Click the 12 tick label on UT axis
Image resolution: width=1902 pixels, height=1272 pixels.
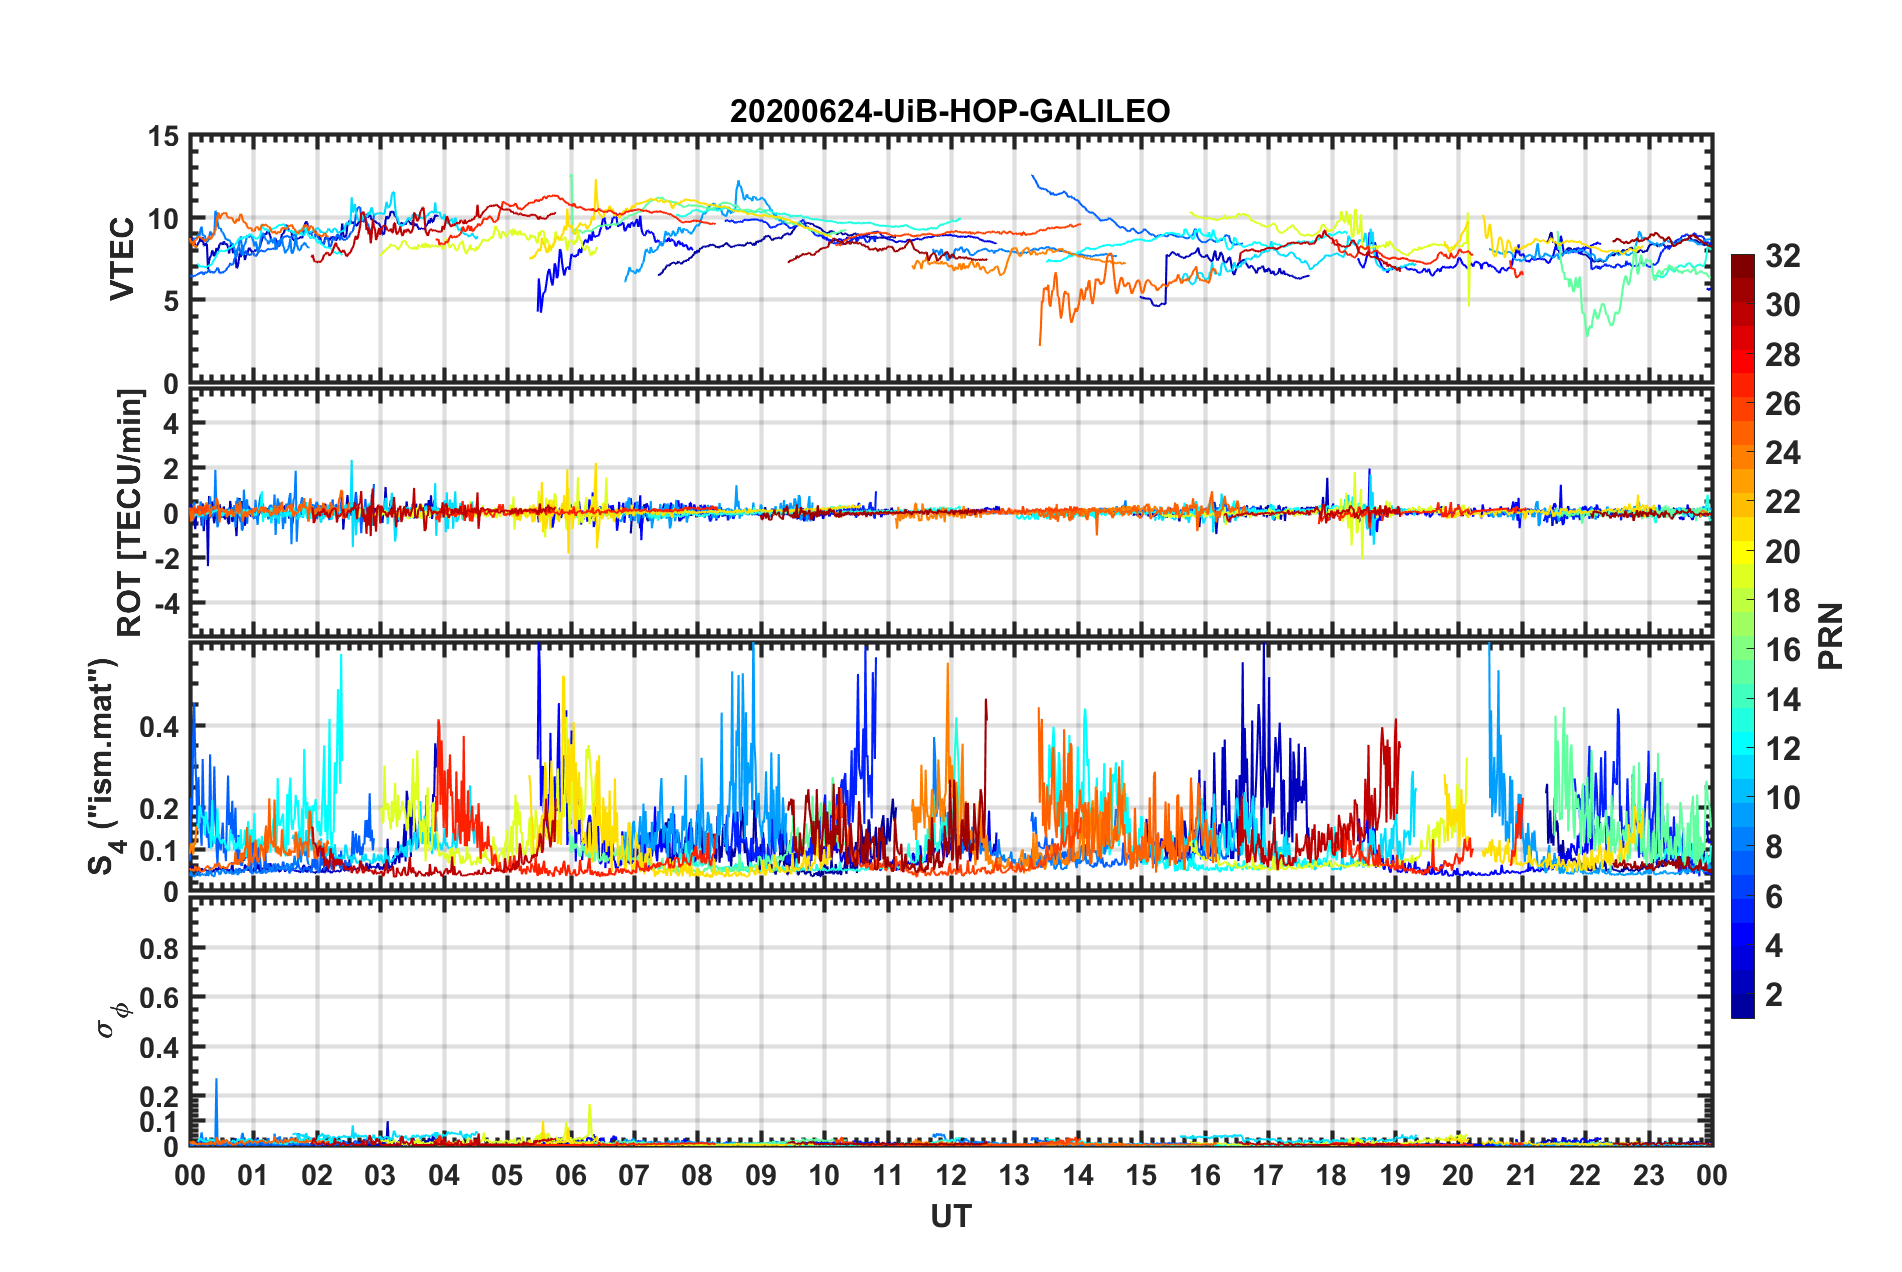click(x=951, y=1175)
